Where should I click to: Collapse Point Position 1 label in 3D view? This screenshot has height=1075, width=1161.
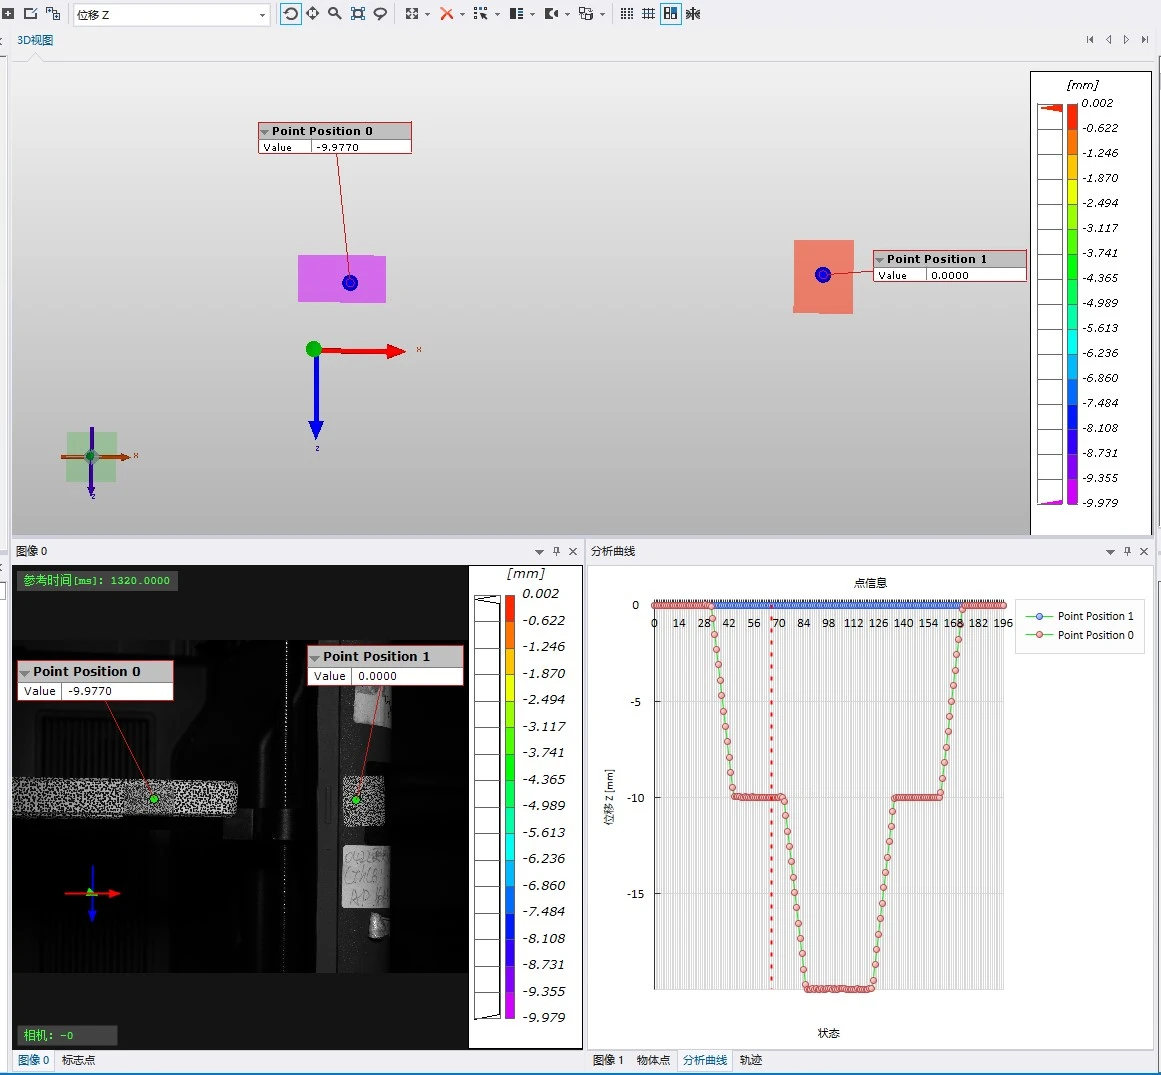click(880, 260)
